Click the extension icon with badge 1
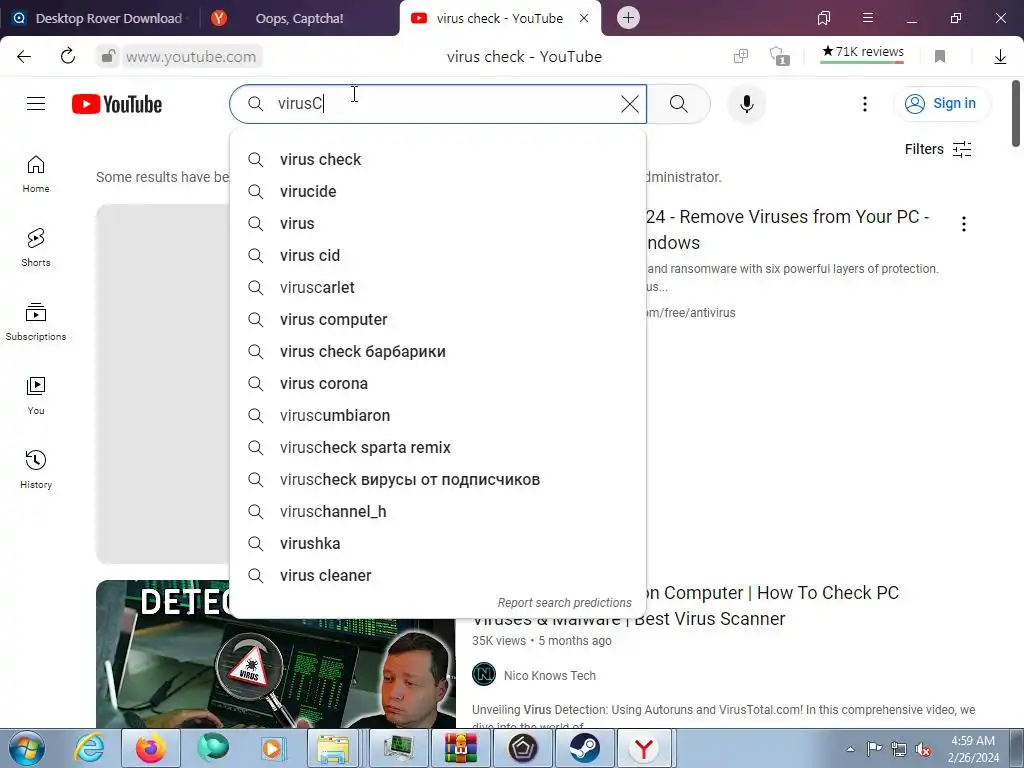 click(x=779, y=56)
